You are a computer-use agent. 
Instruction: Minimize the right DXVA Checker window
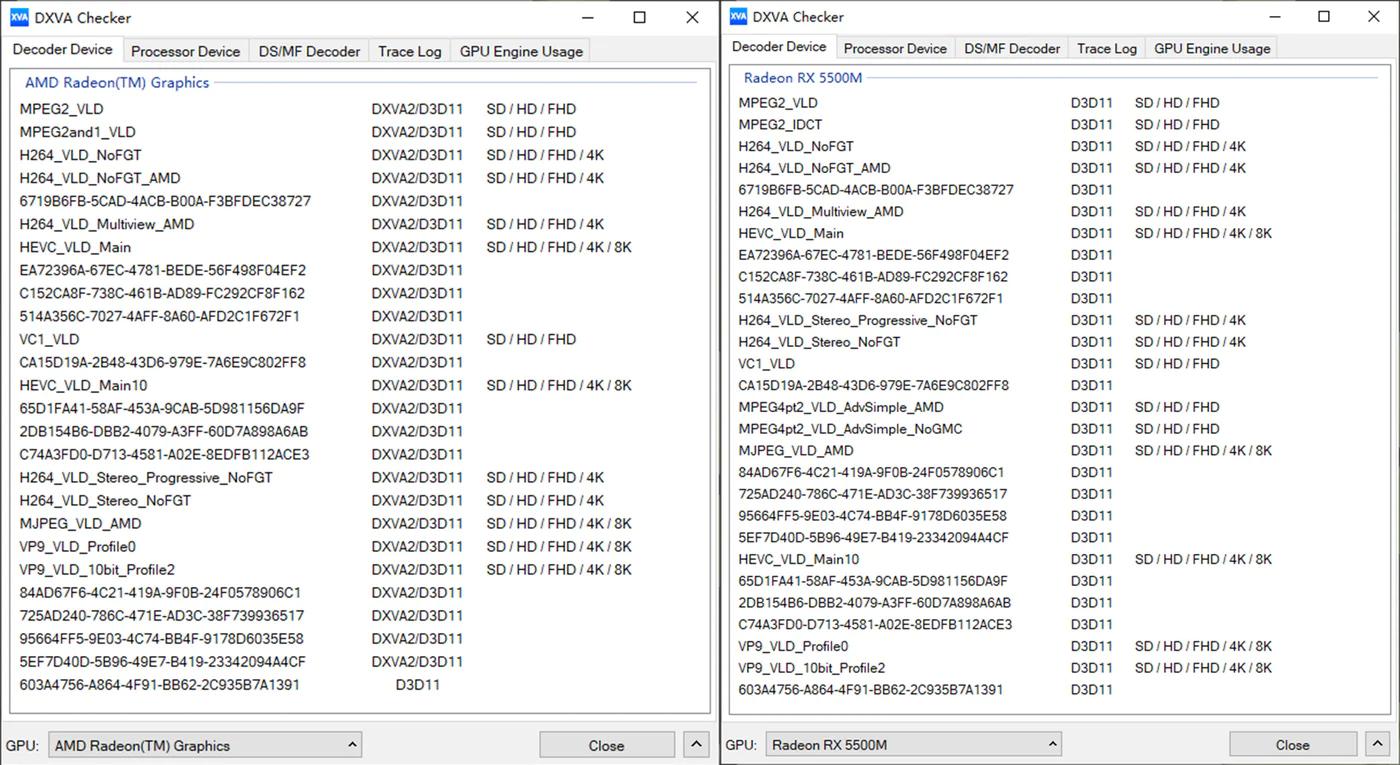[1275, 16]
